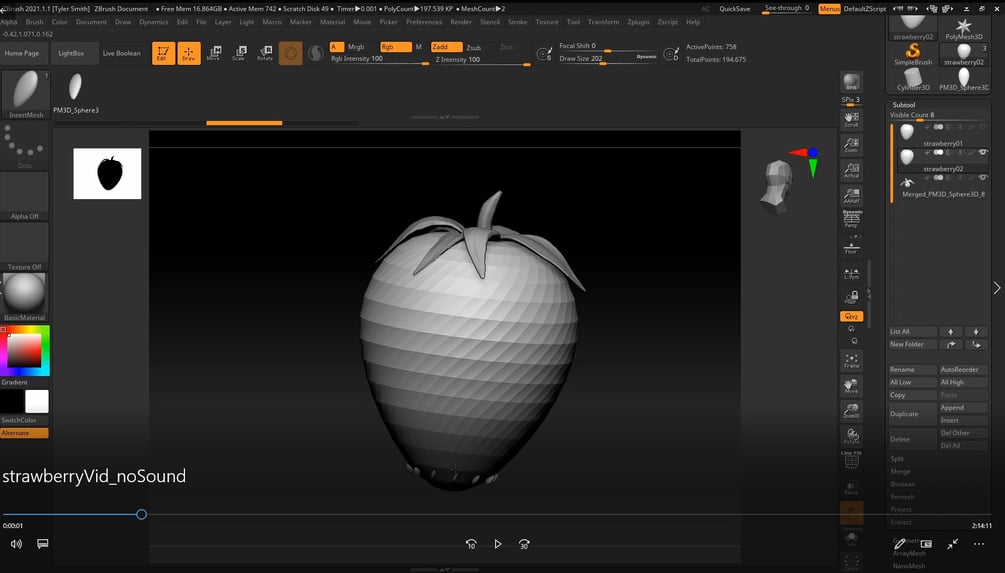Click the New Folder button

point(912,344)
